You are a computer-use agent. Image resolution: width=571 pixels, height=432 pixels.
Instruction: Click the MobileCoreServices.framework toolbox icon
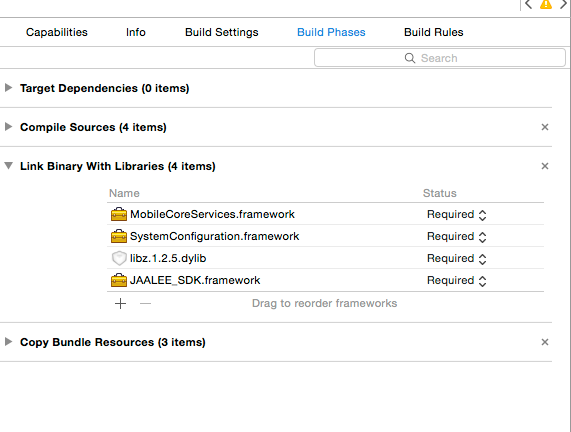(119, 214)
